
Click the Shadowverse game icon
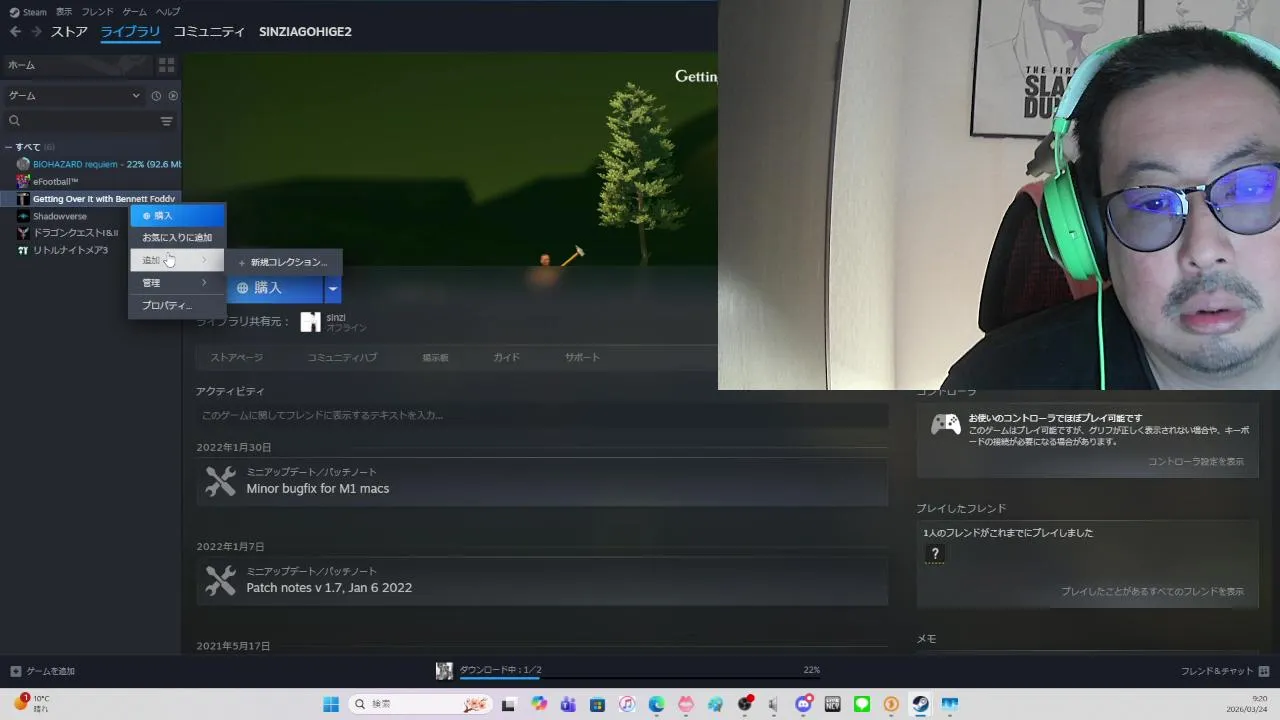[23, 216]
